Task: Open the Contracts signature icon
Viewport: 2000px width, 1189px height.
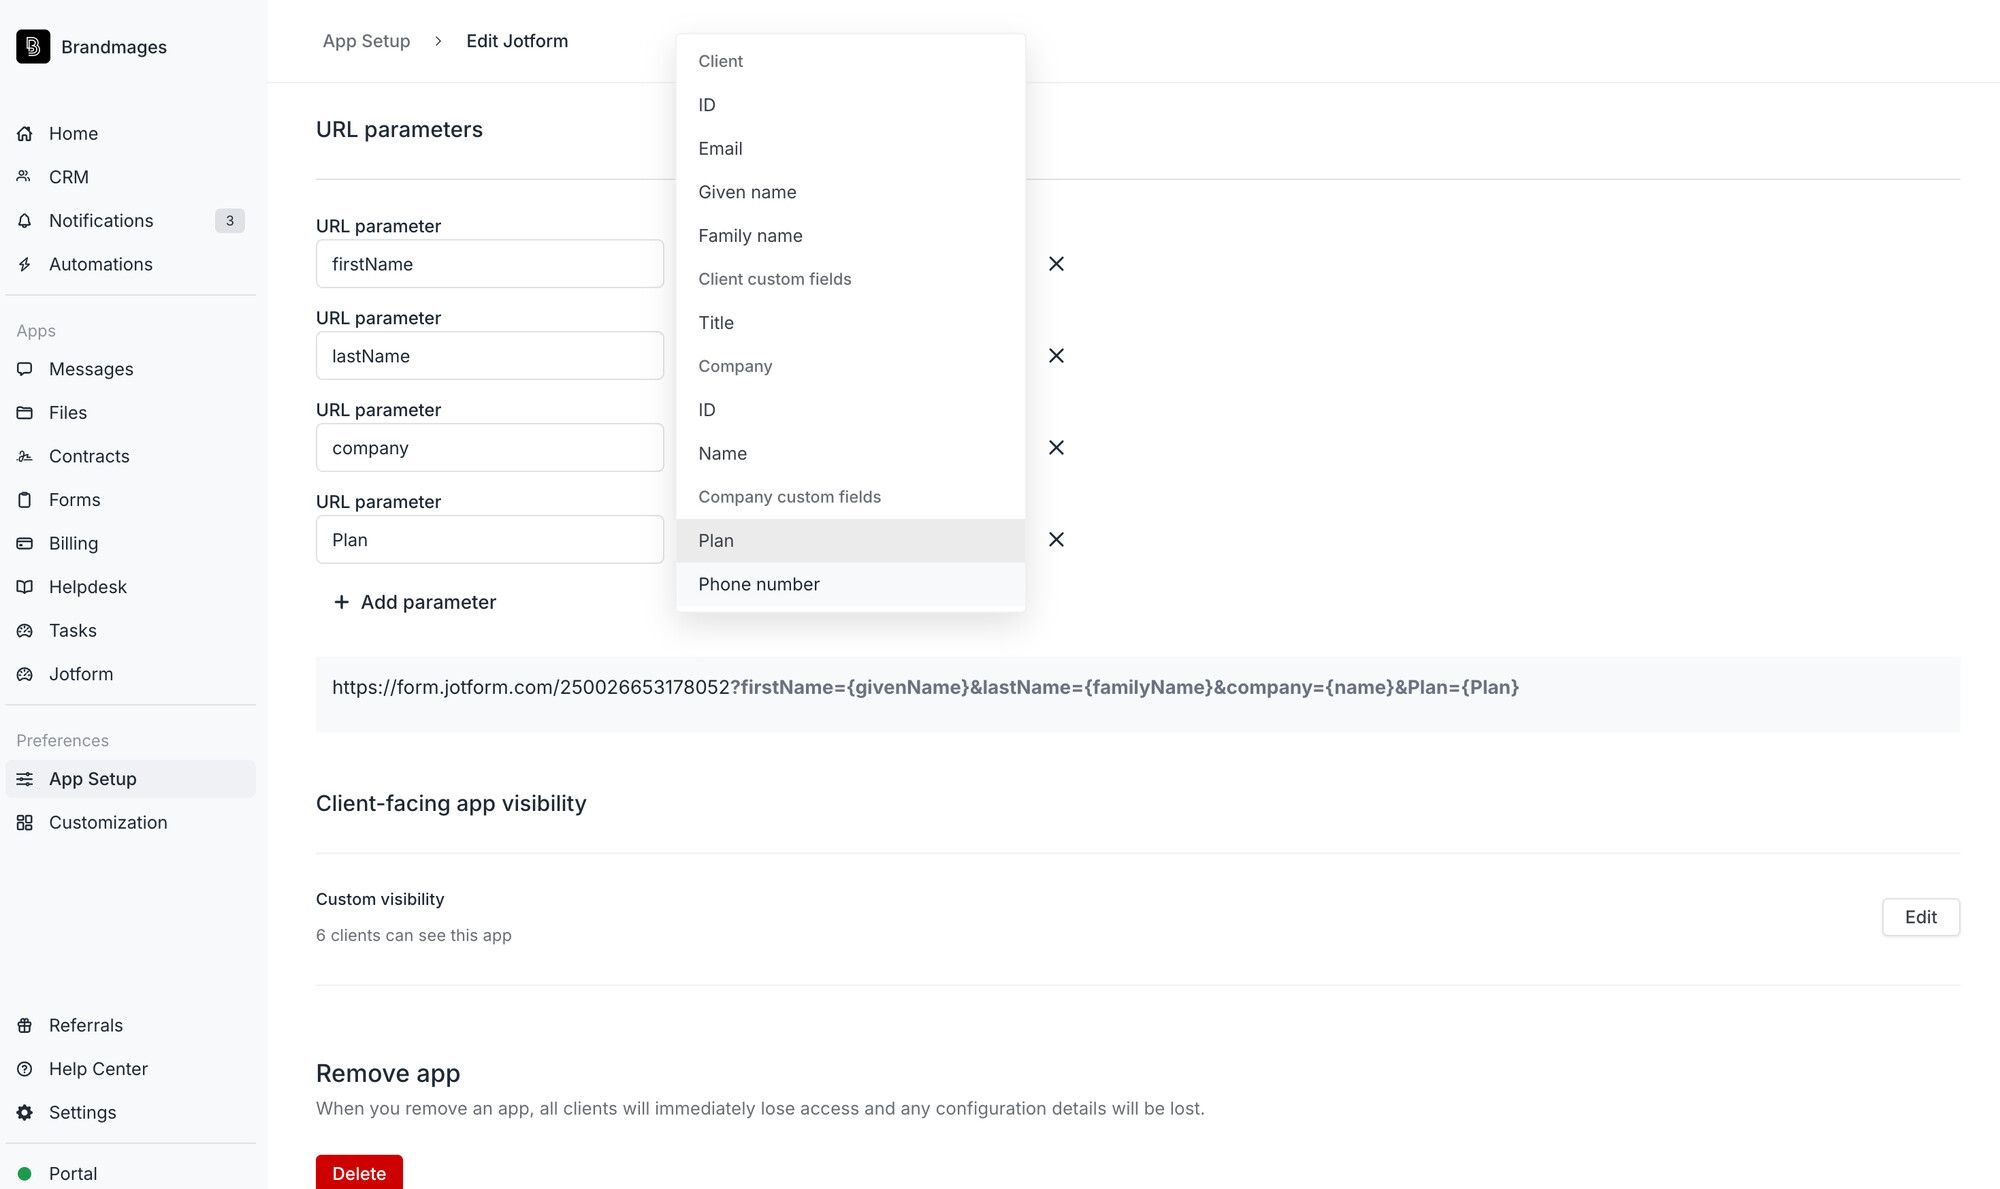Action: coord(25,457)
